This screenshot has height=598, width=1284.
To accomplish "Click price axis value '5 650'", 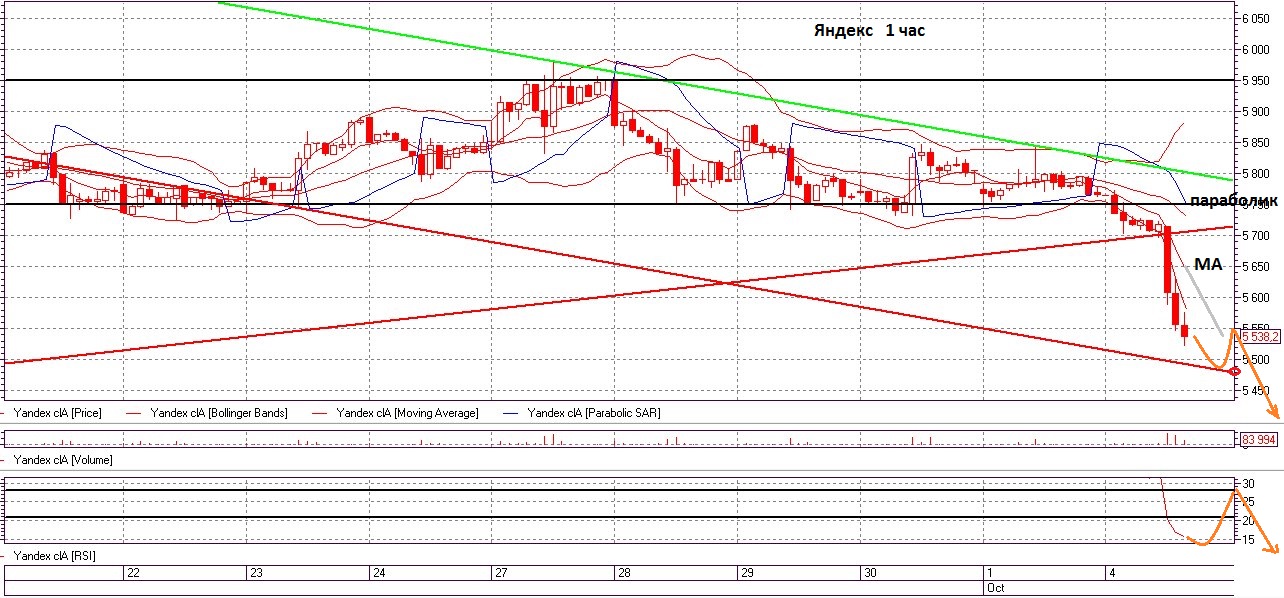I will (x=1256, y=267).
